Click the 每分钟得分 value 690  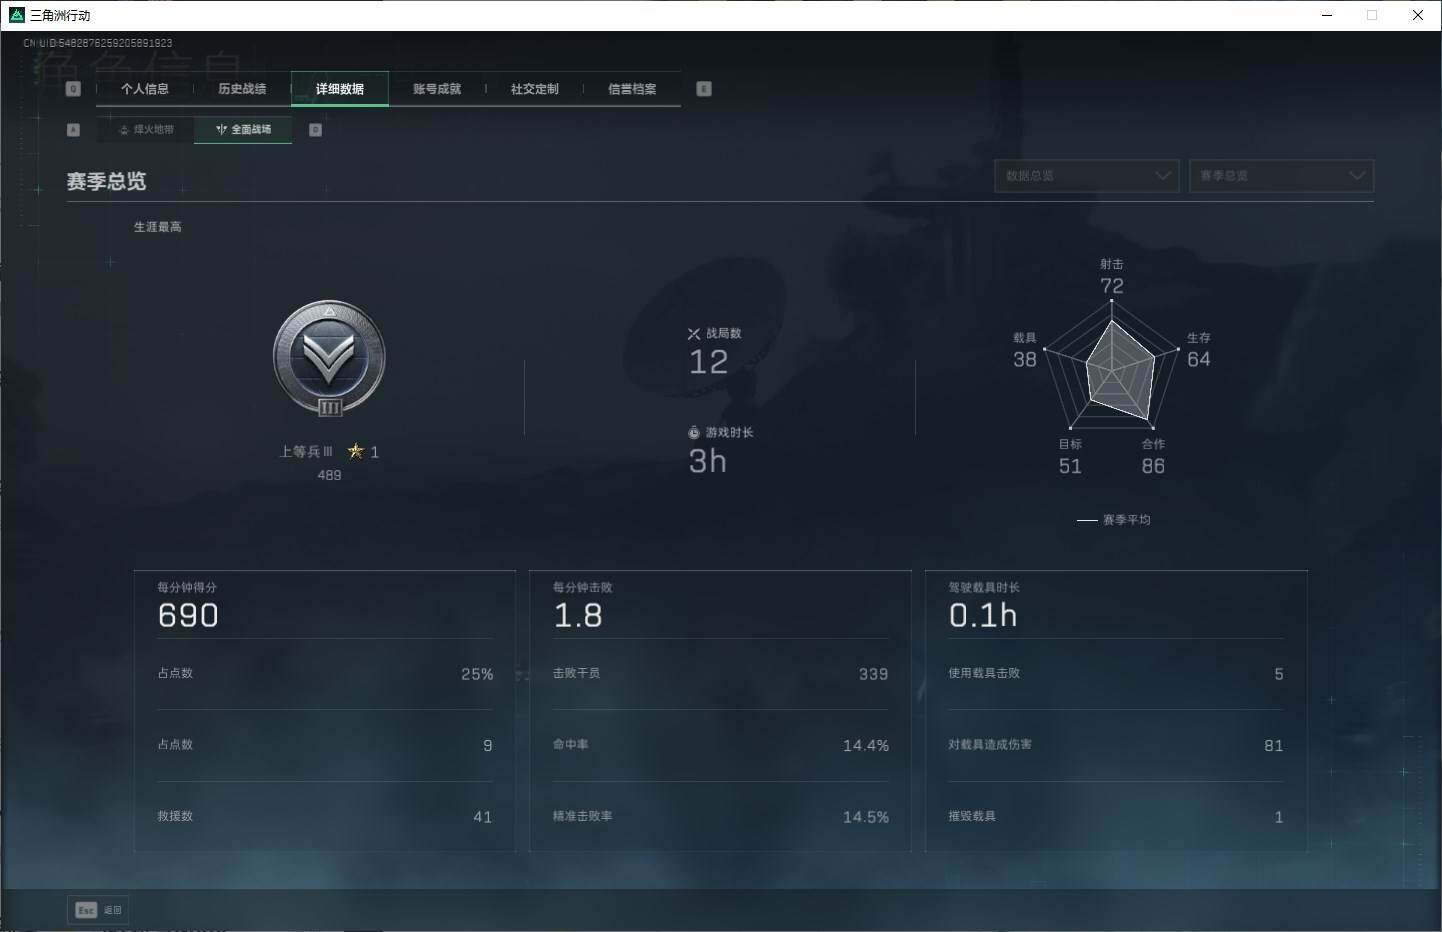tap(188, 616)
